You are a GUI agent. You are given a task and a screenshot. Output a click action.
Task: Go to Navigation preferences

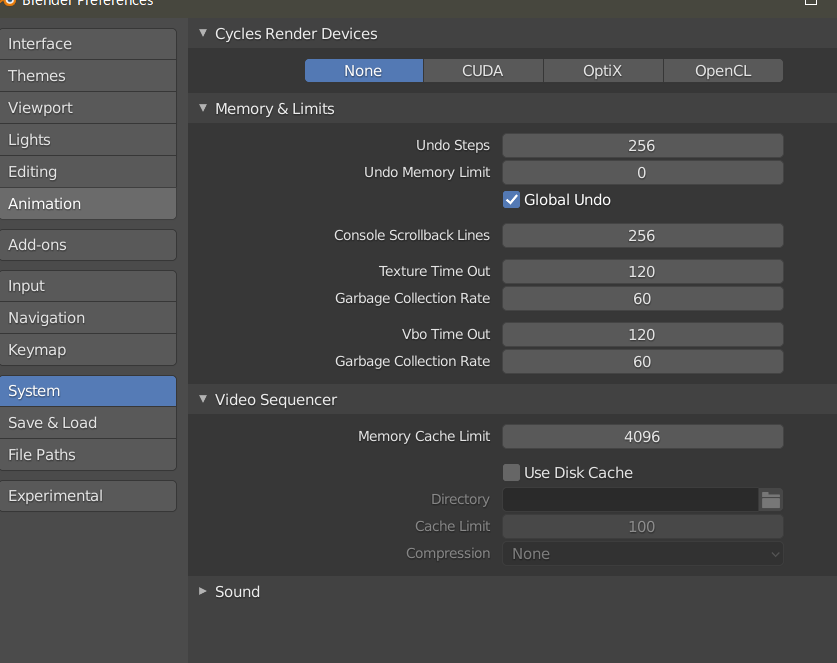pyautogui.click(x=88, y=318)
